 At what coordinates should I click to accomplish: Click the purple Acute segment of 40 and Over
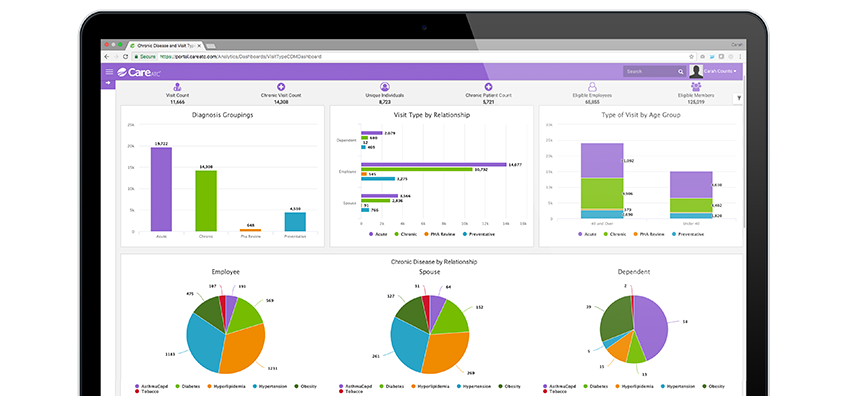pos(602,161)
